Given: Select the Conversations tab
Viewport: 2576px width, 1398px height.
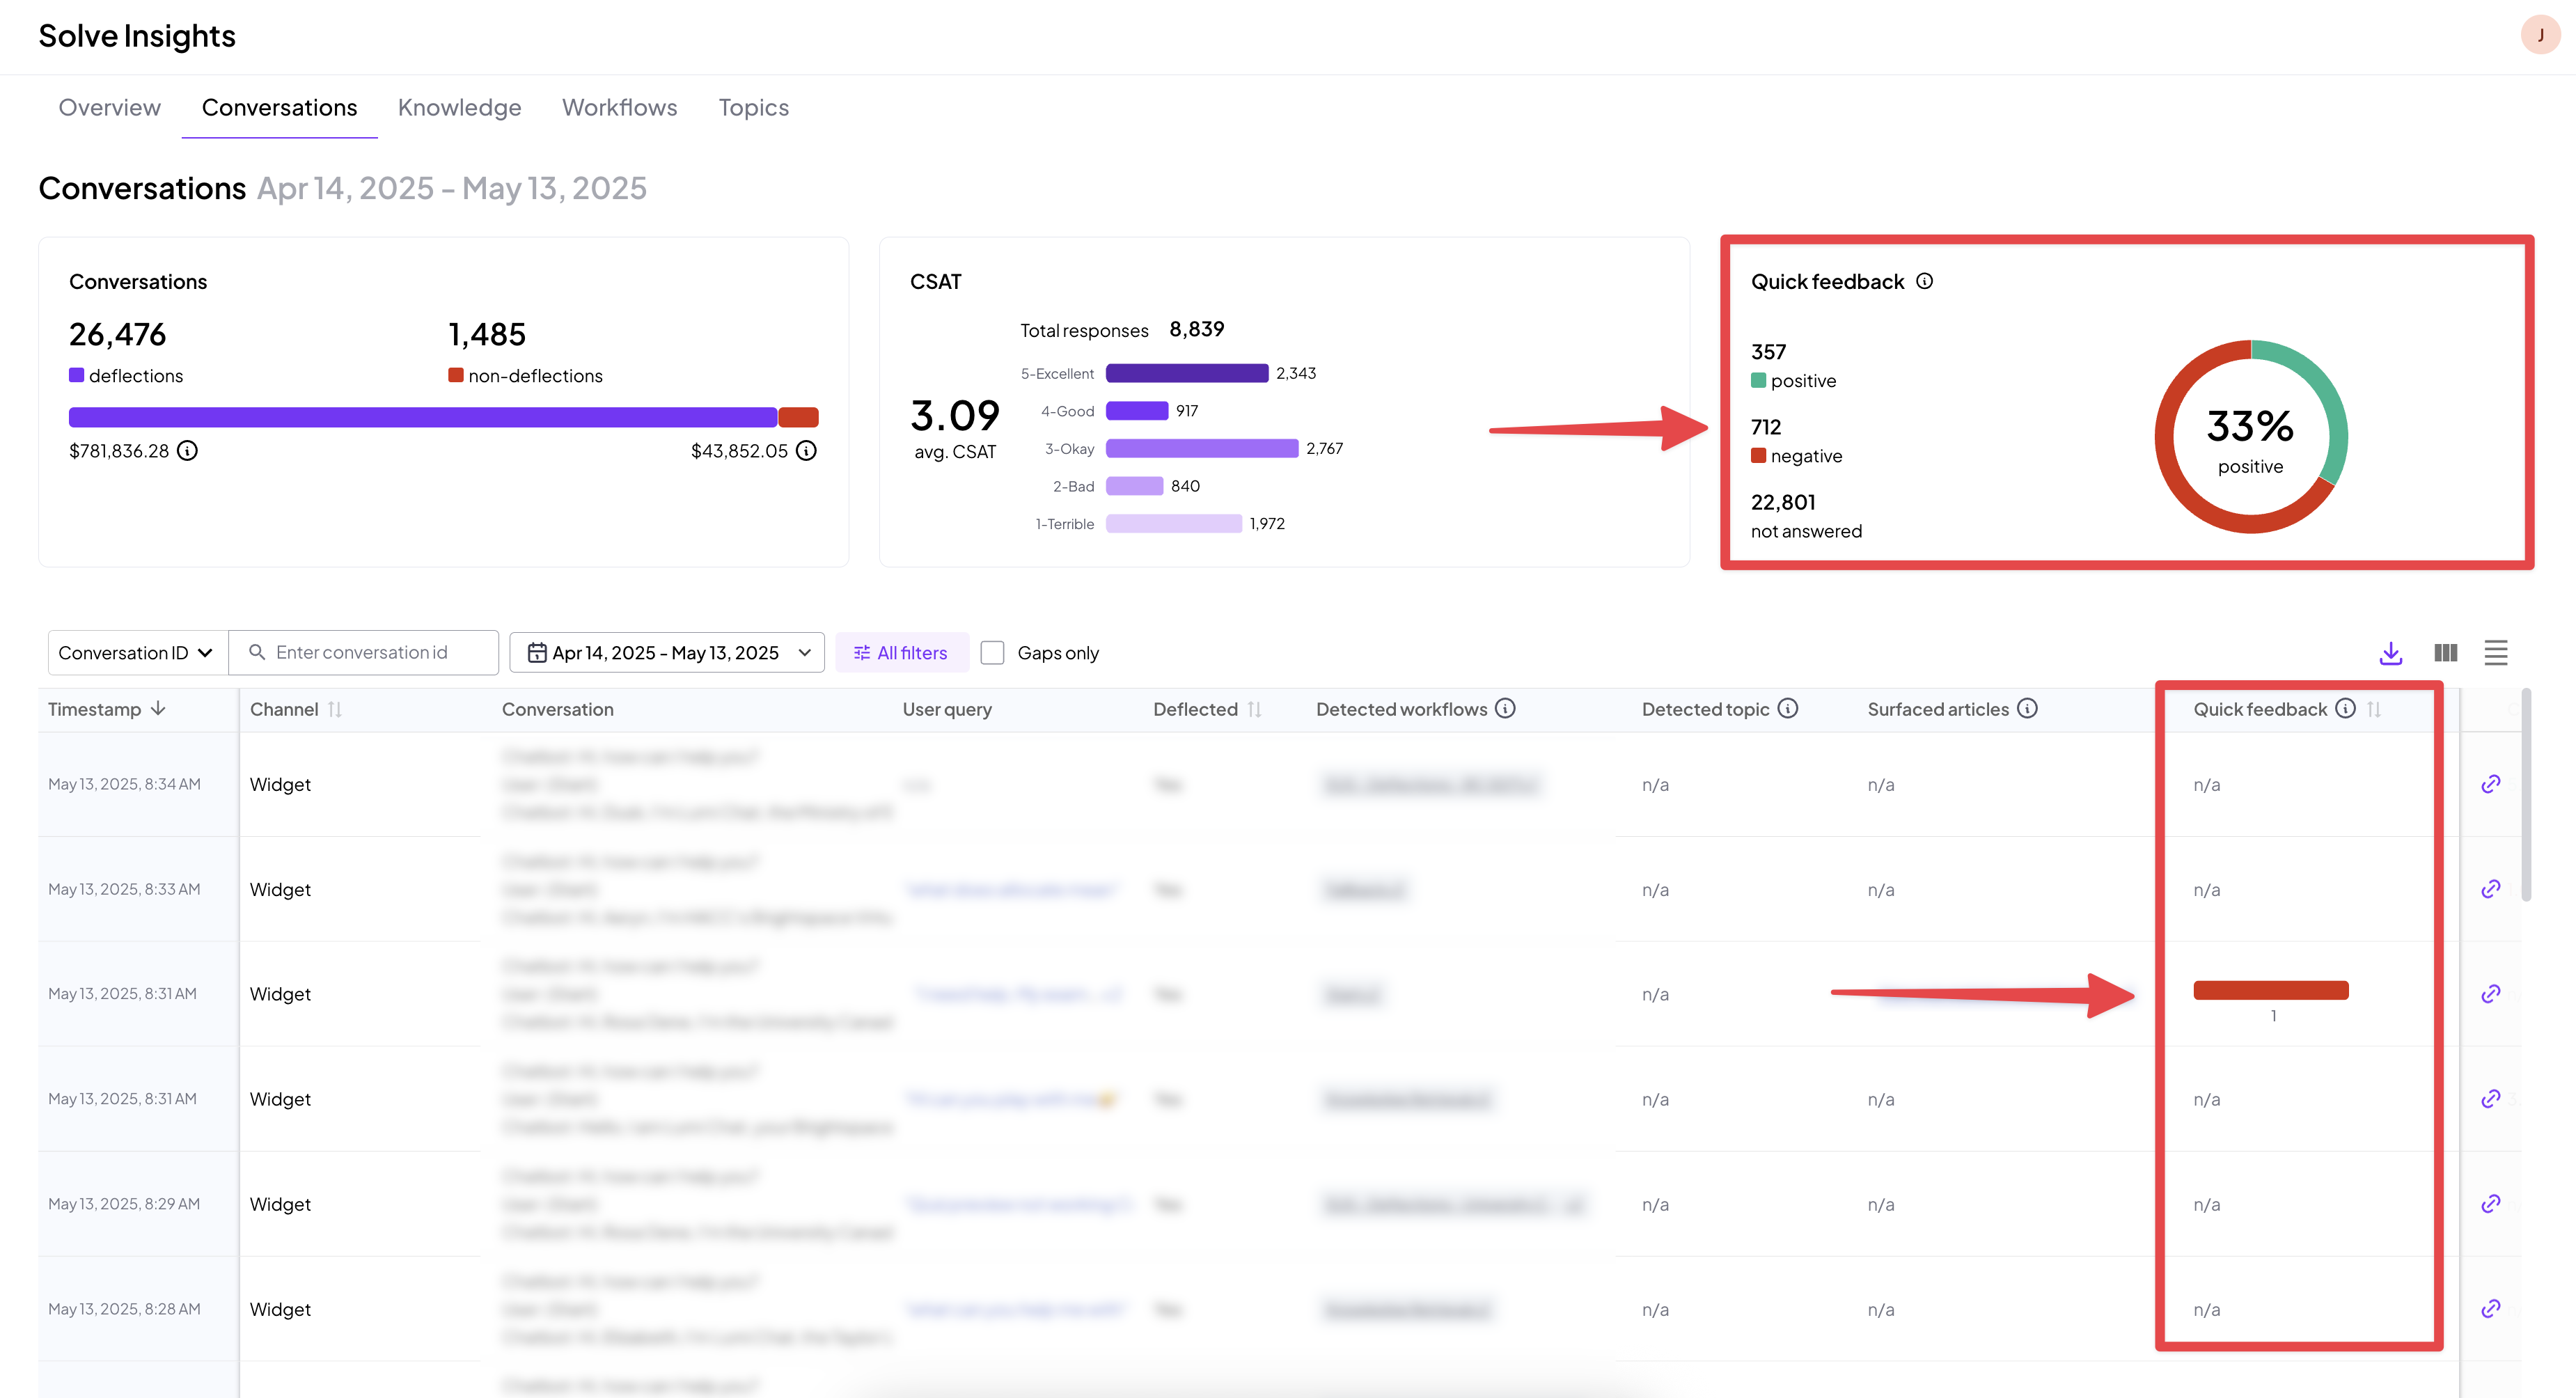Looking at the screenshot, I should coord(279,108).
